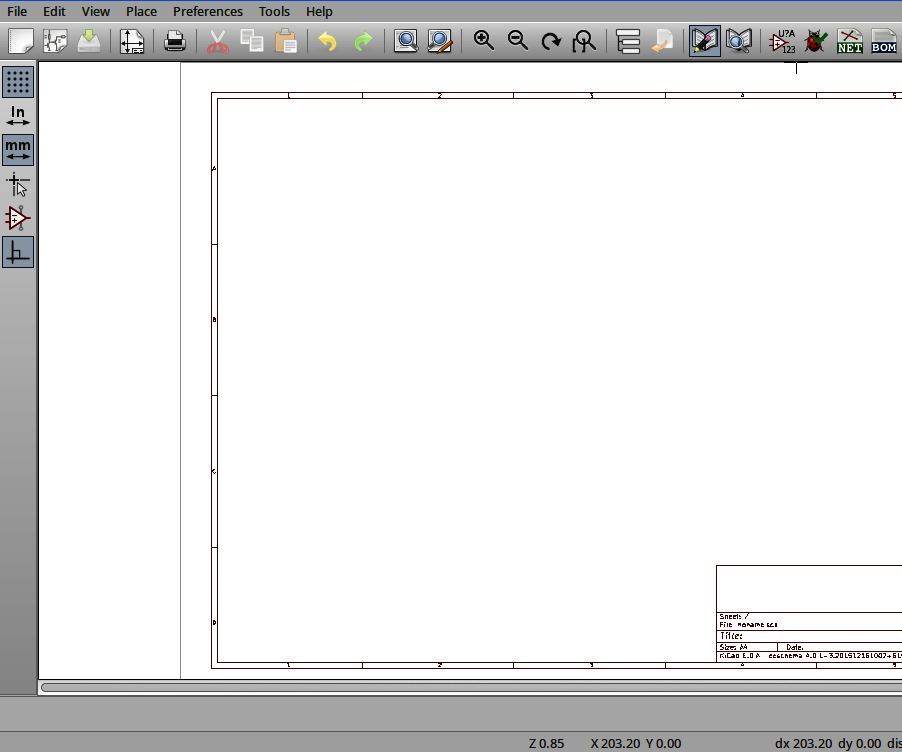
Task: Open Page Settings from the toolbar
Action: pyautogui.click(x=132, y=41)
